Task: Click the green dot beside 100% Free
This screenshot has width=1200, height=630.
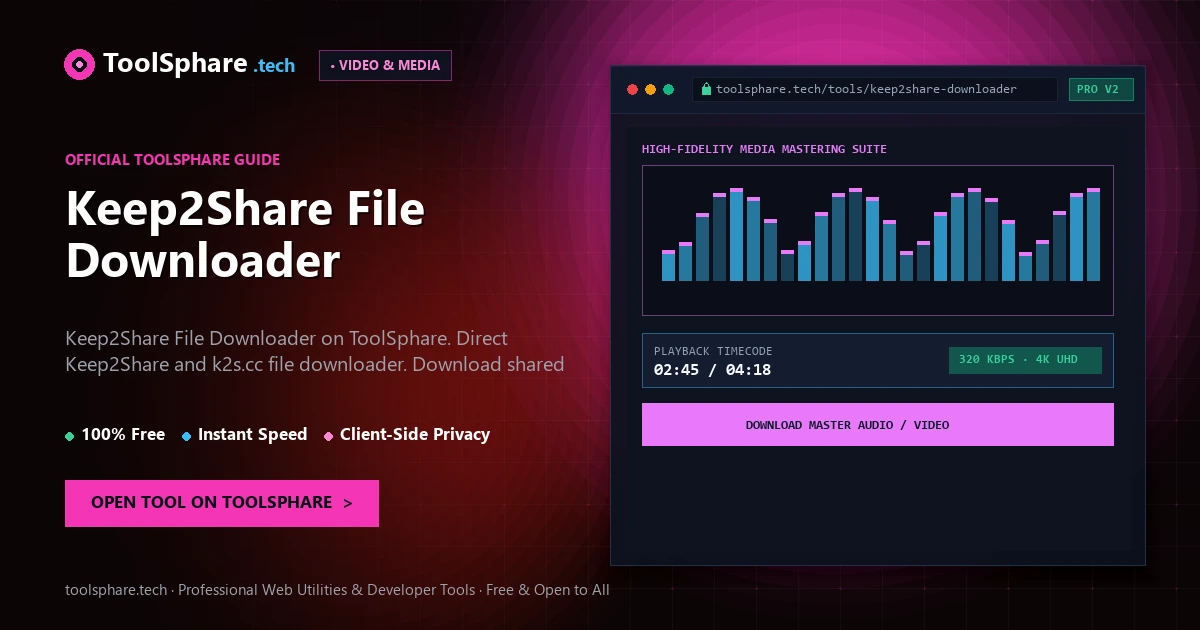Action: point(69,436)
